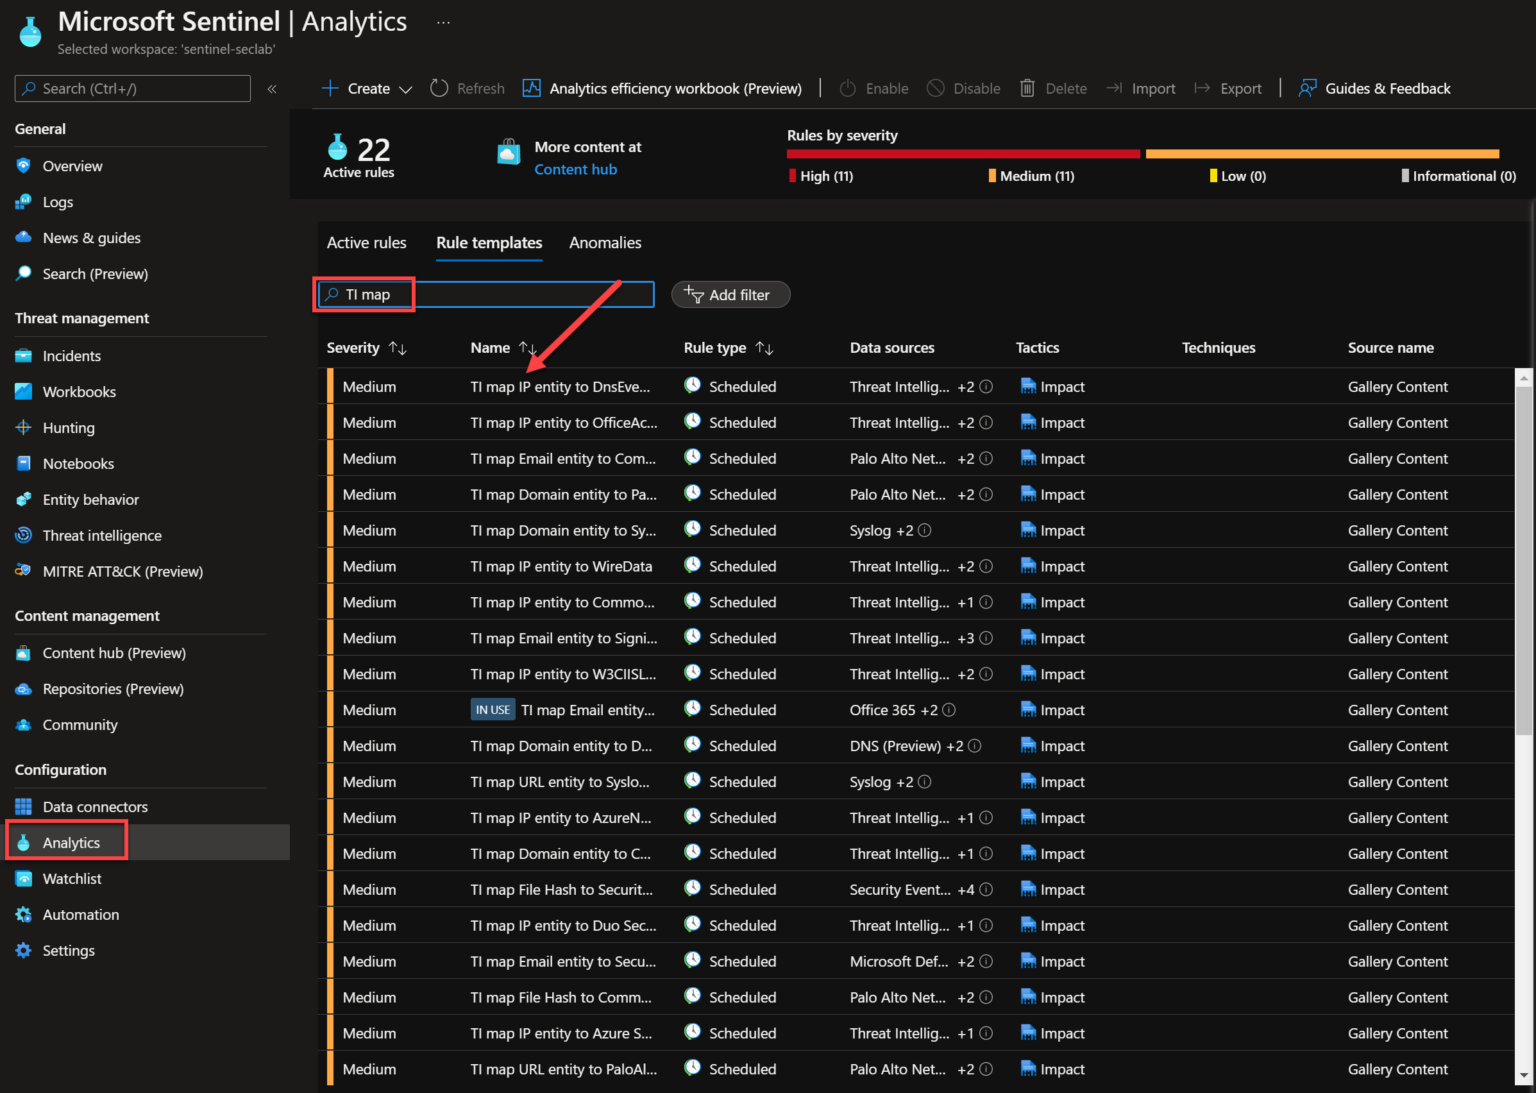Select Hunting in the sidebar
Viewport: 1536px width, 1093px height.
pos(68,427)
